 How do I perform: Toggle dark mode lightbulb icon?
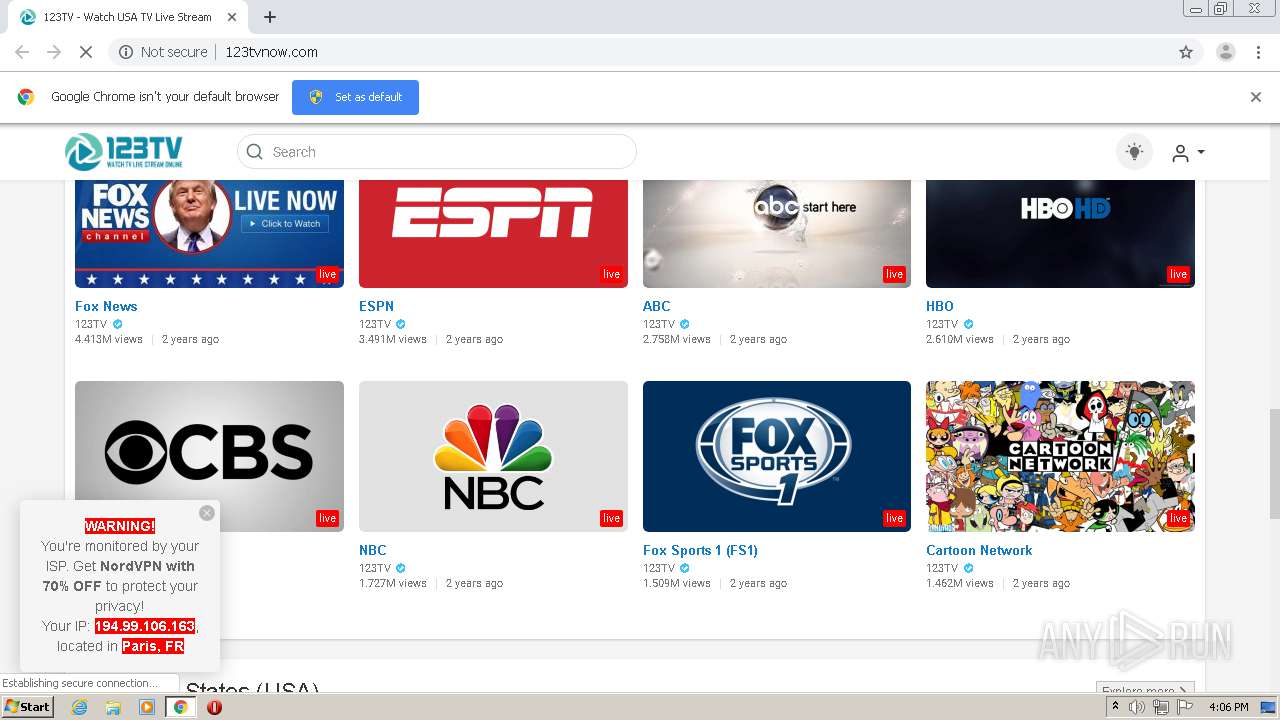[1134, 152]
